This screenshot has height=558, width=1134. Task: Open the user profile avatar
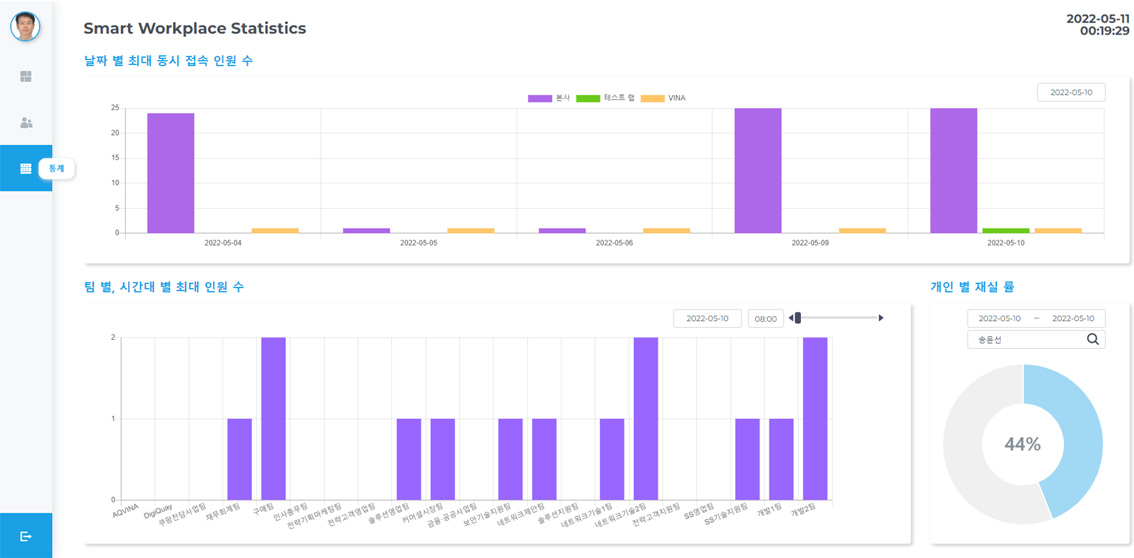[x=25, y=27]
